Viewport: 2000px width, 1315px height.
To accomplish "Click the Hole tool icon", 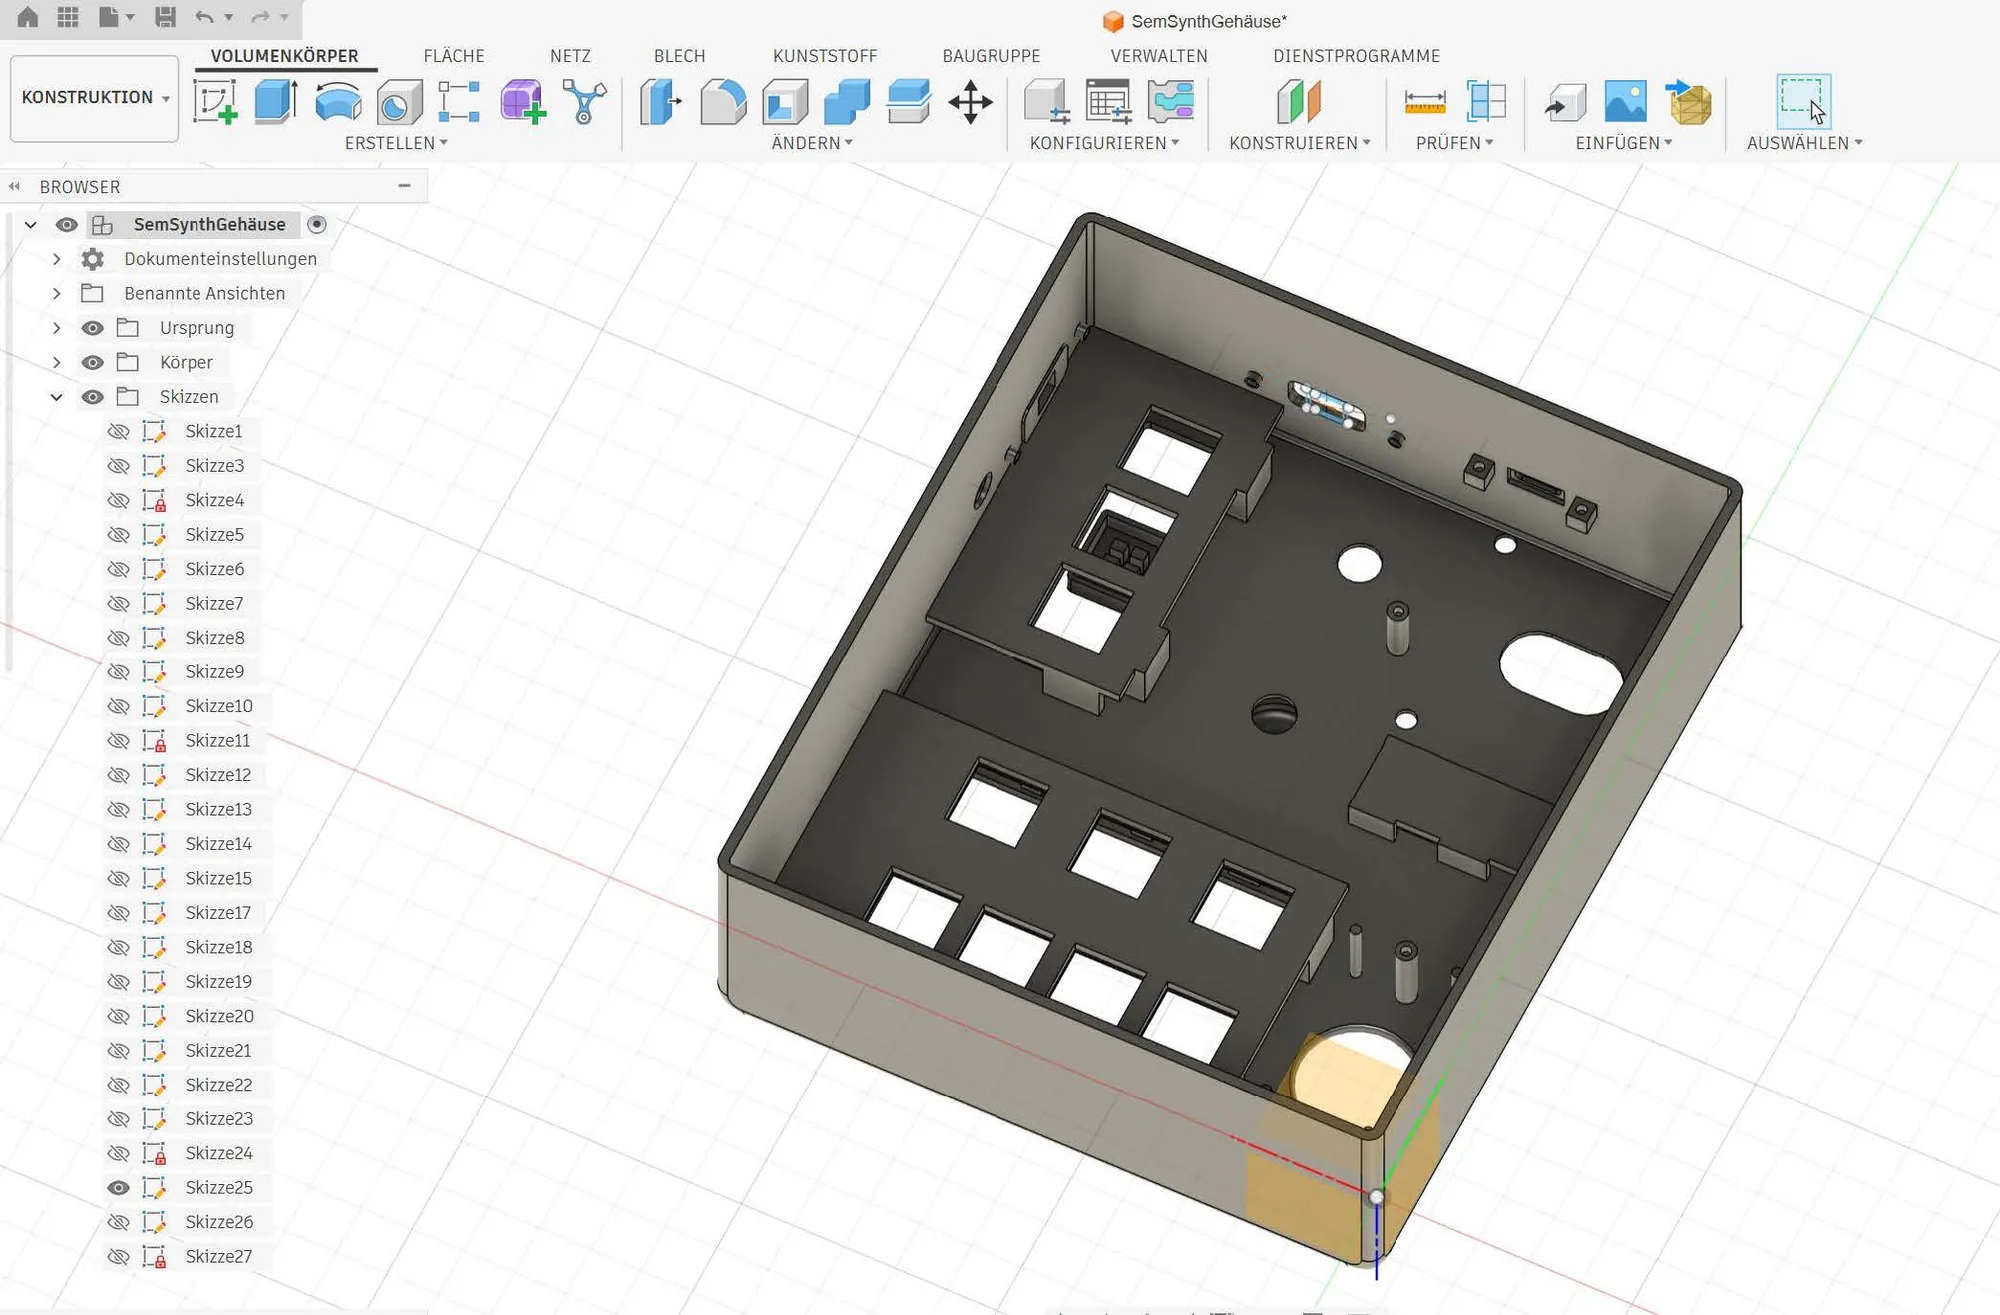I will (x=399, y=102).
